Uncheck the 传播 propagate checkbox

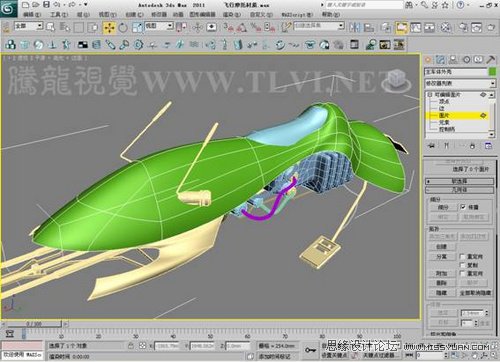click(x=463, y=207)
